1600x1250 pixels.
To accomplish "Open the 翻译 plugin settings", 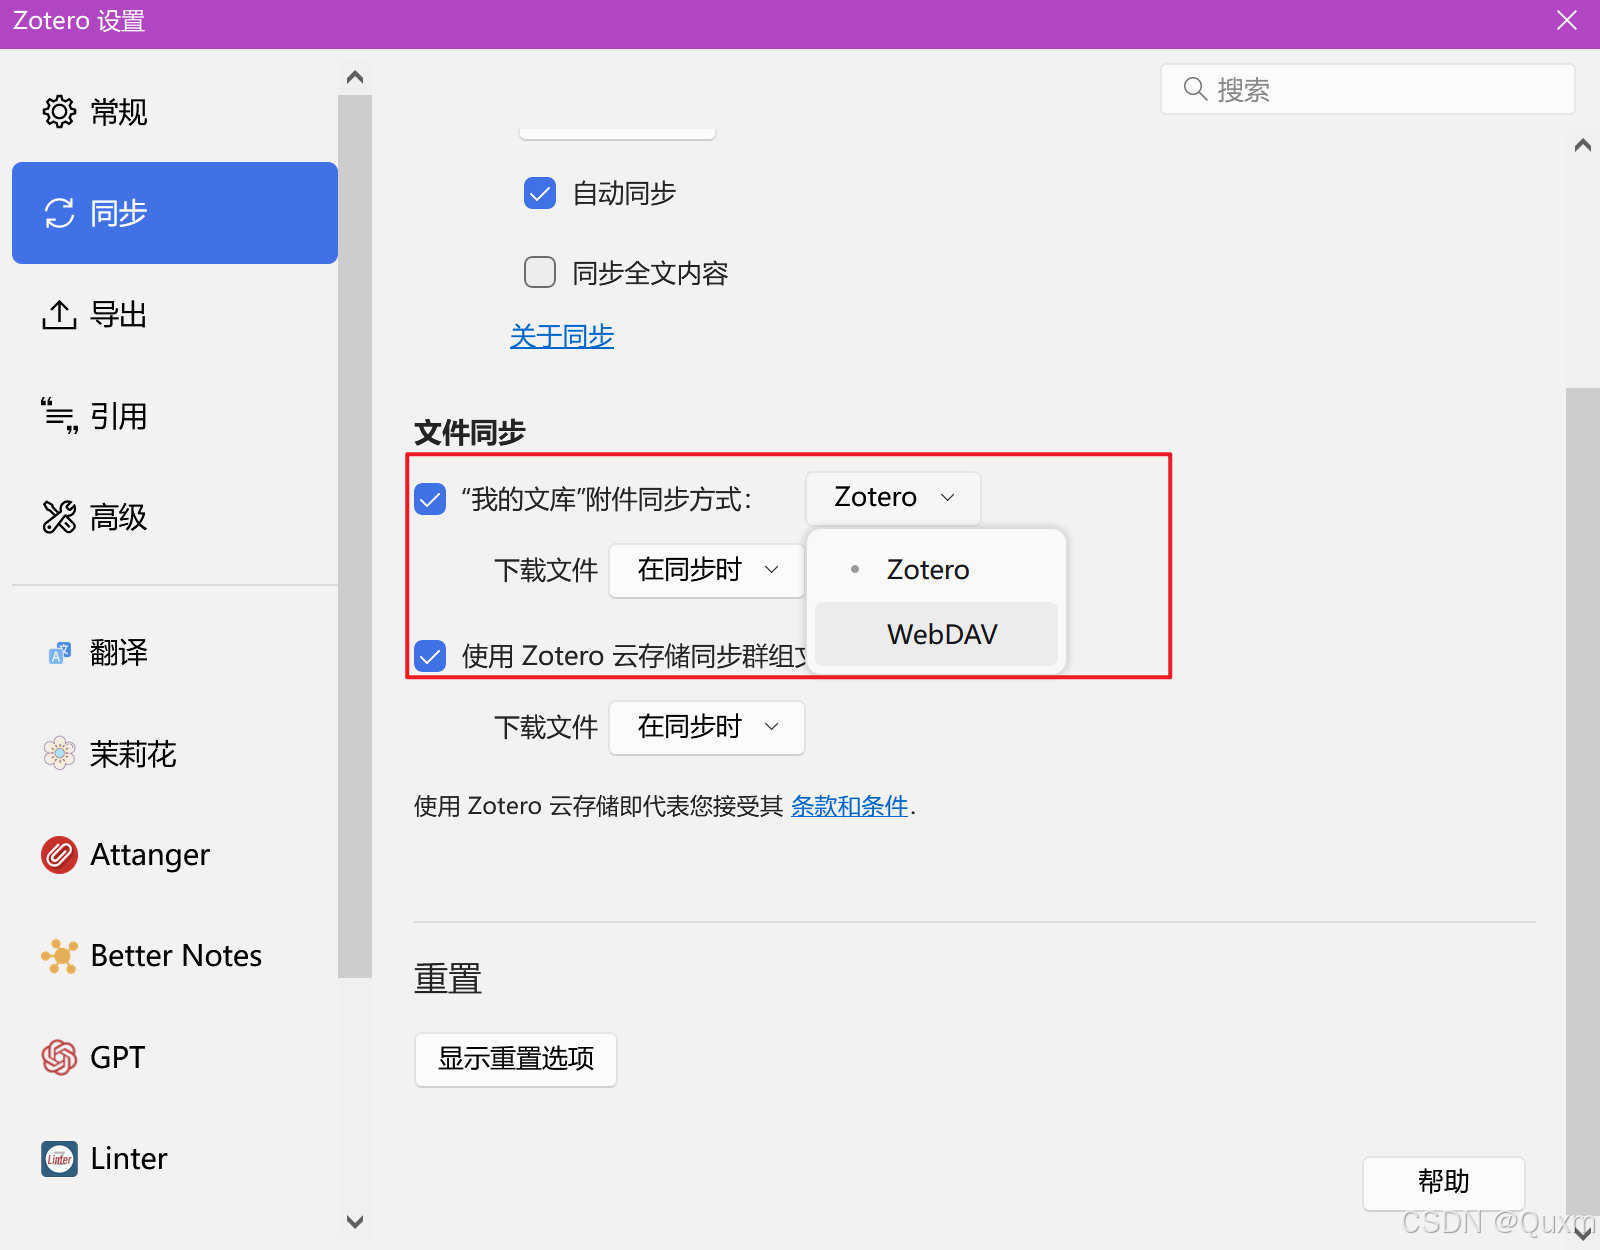I will (175, 653).
